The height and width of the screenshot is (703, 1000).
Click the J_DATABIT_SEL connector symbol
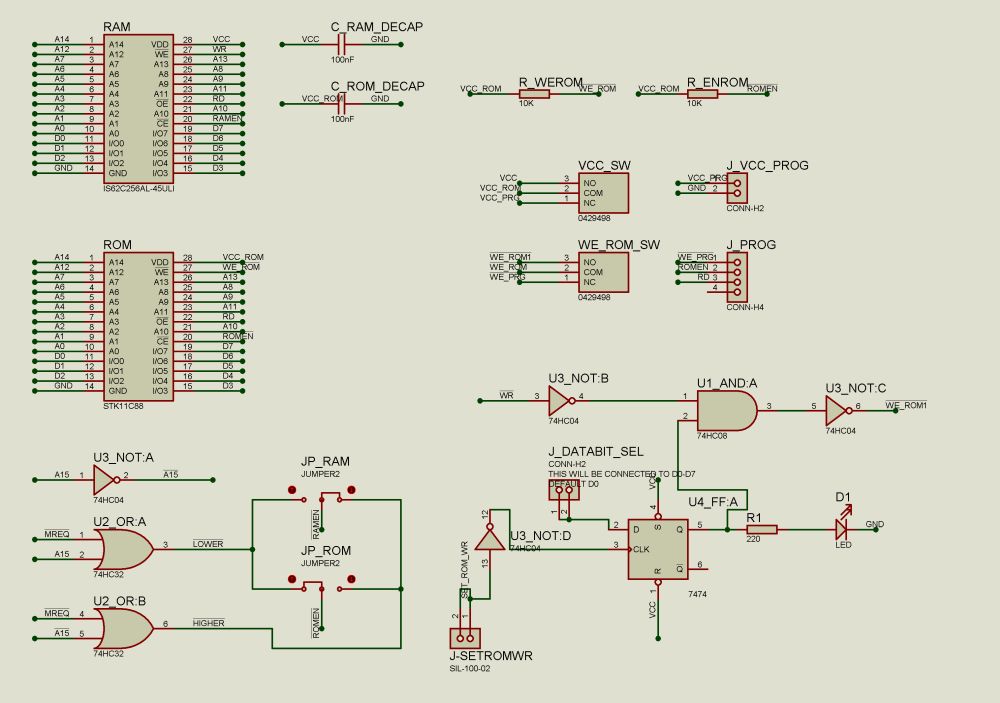[x=564, y=489]
